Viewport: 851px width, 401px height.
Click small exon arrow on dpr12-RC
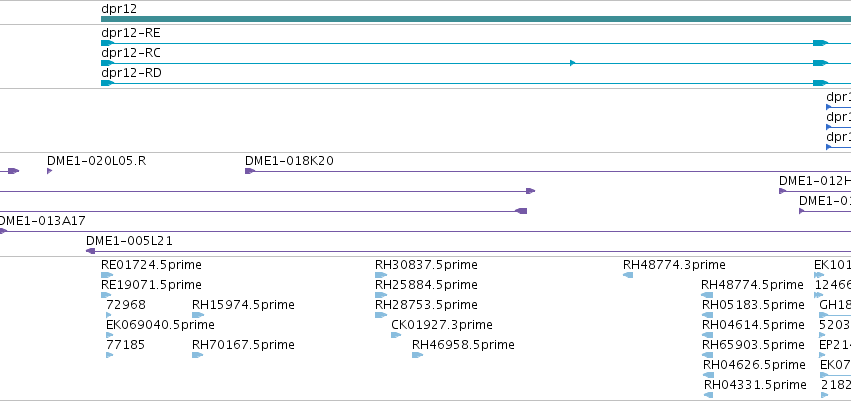[573, 63]
